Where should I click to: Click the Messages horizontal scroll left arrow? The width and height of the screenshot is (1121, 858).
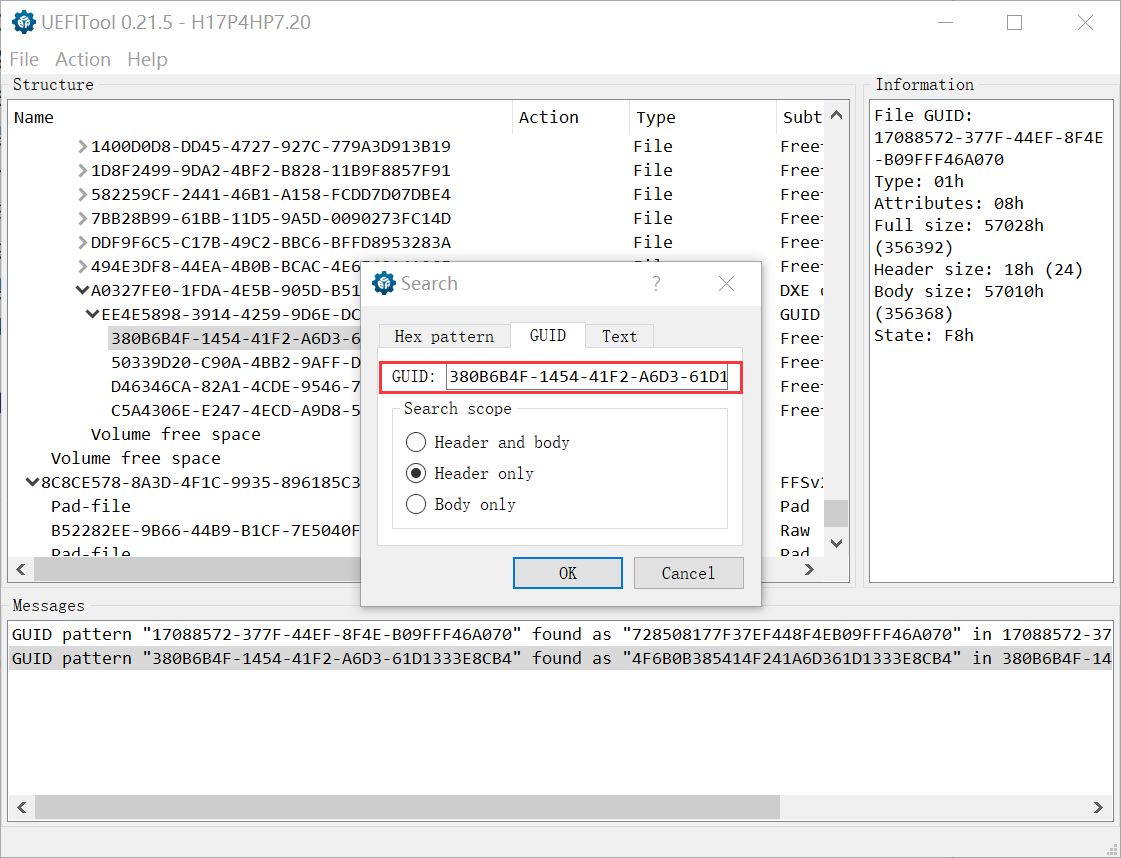click(x=21, y=807)
